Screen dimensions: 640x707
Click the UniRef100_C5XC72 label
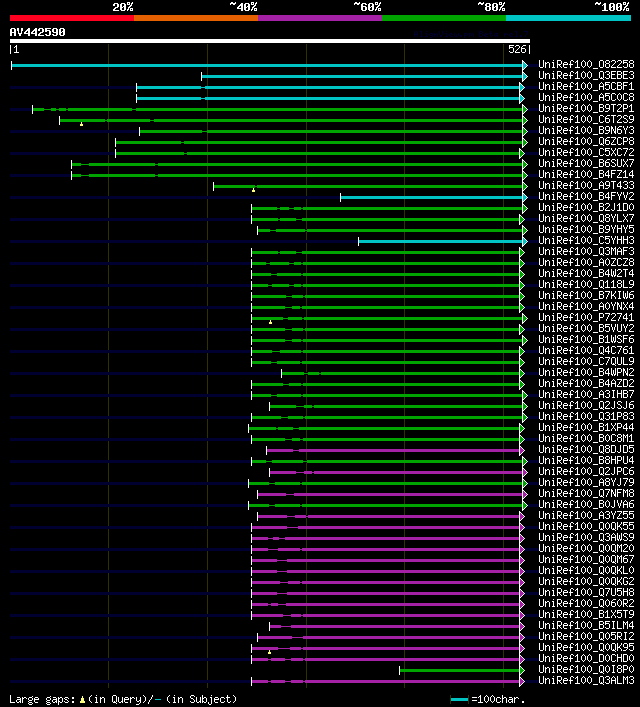586,152
